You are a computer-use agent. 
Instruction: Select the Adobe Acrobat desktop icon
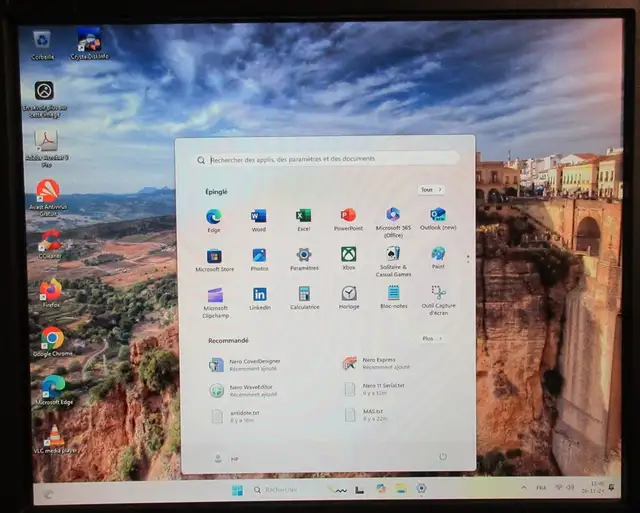point(47,149)
